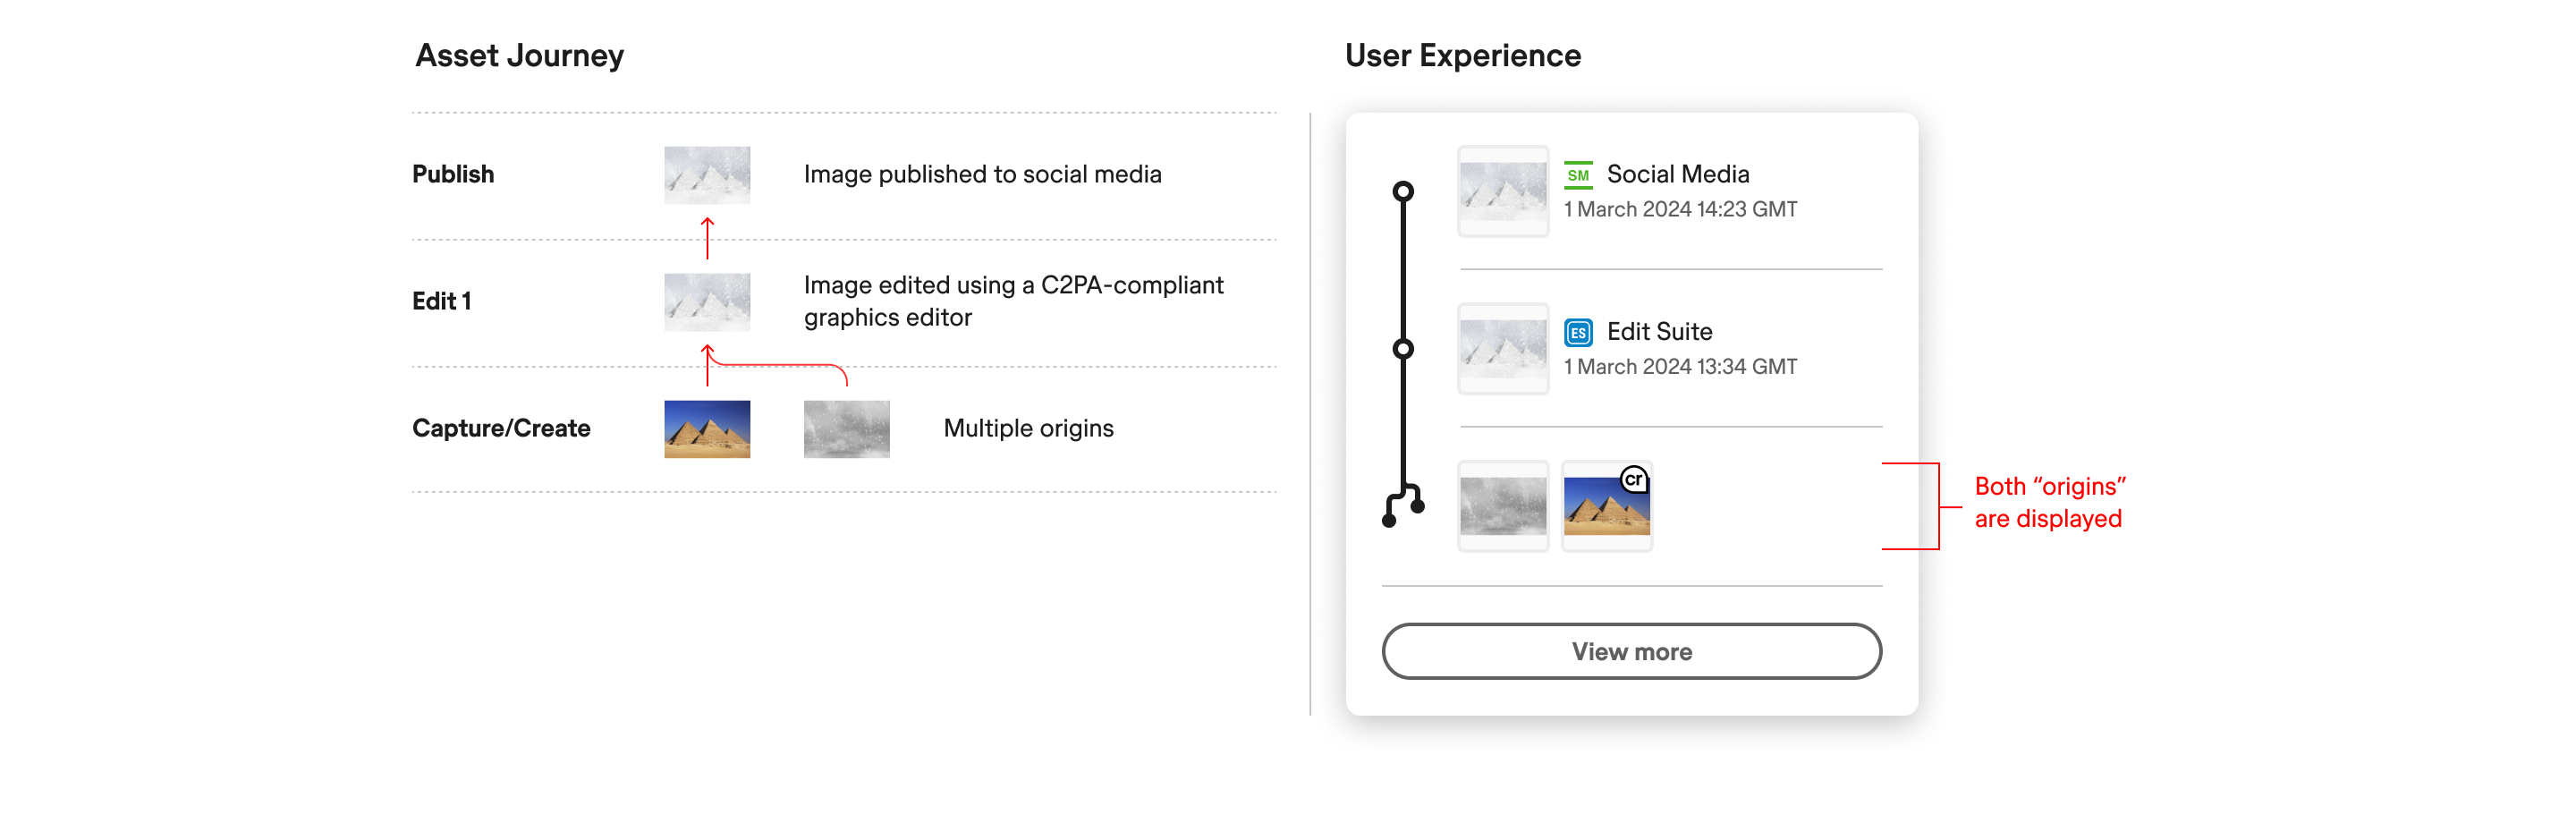Click the Asset Journey heading
The height and width of the screenshot is (823, 2576).
tap(519, 56)
